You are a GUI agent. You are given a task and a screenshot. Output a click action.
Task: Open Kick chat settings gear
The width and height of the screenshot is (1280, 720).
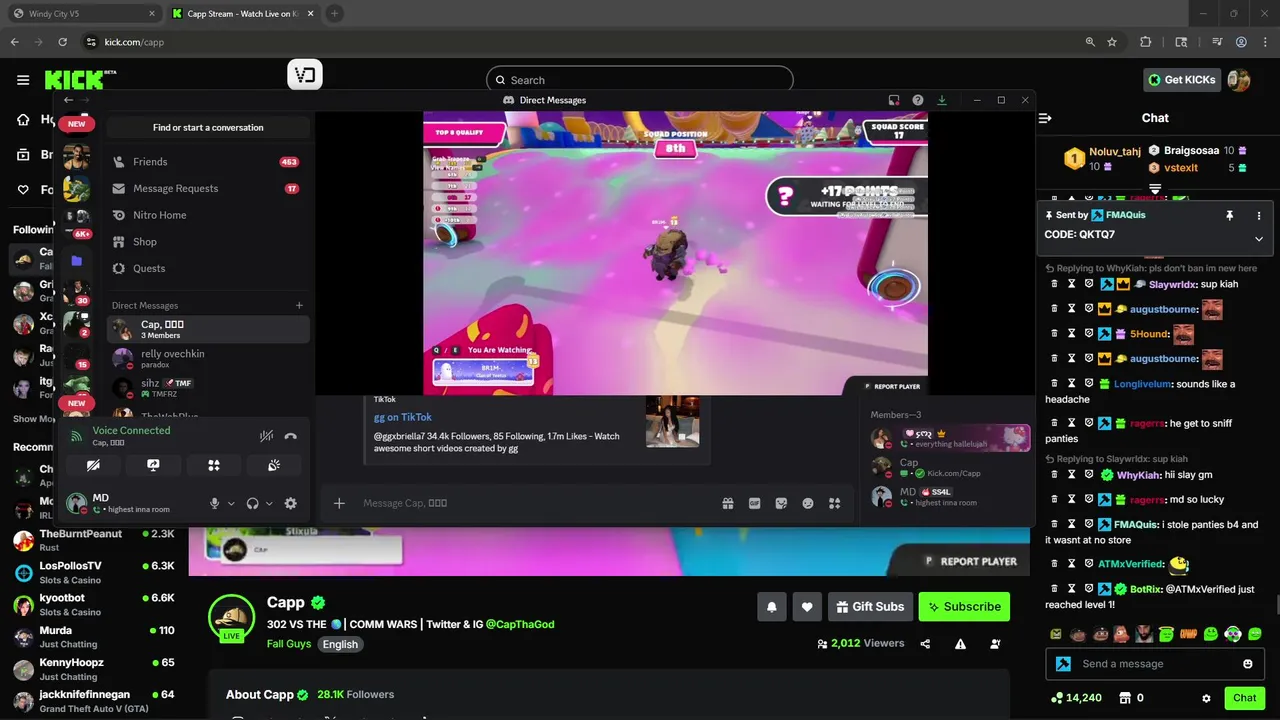click(1206, 698)
